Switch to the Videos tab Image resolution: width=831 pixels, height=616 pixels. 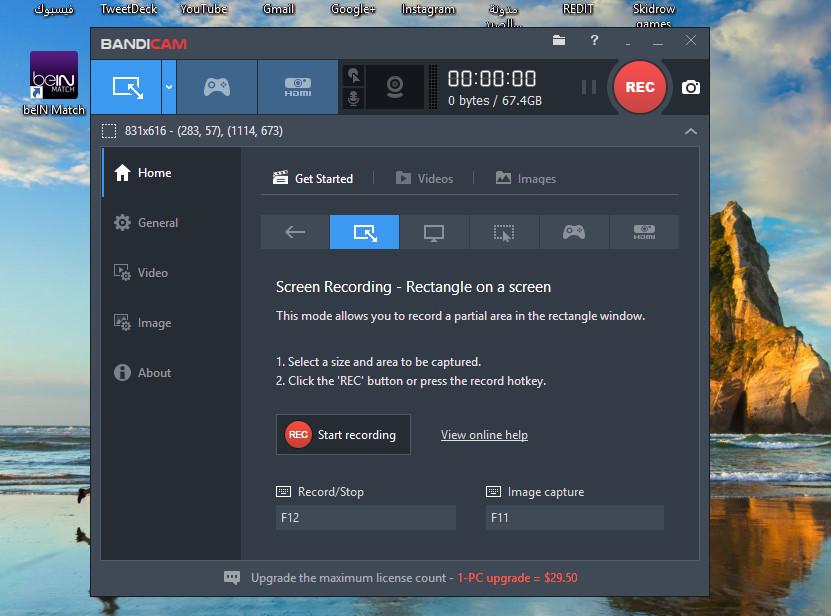point(425,179)
